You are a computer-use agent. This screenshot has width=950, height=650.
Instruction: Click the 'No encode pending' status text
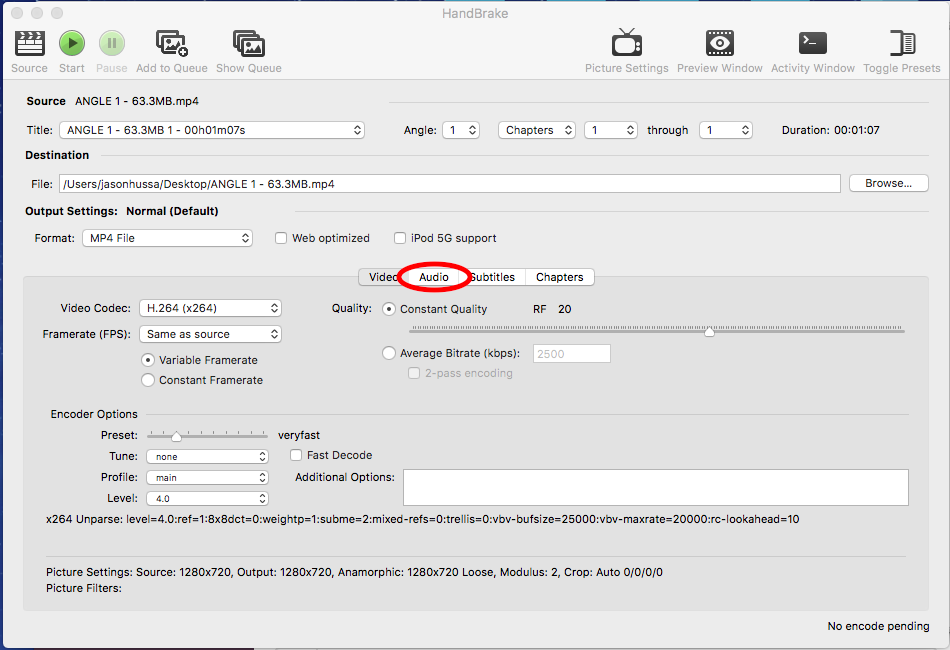click(878, 626)
